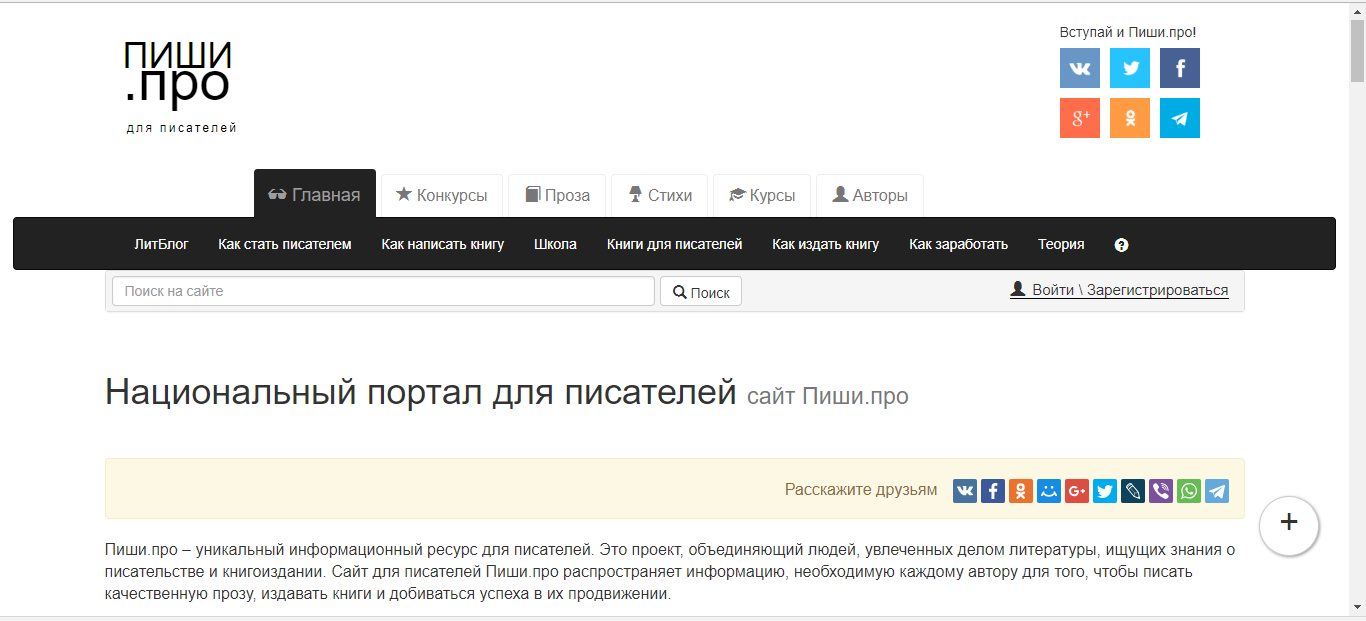Open the Telegram channel in header socials
The height and width of the screenshot is (621, 1366).
click(x=1180, y=118)
